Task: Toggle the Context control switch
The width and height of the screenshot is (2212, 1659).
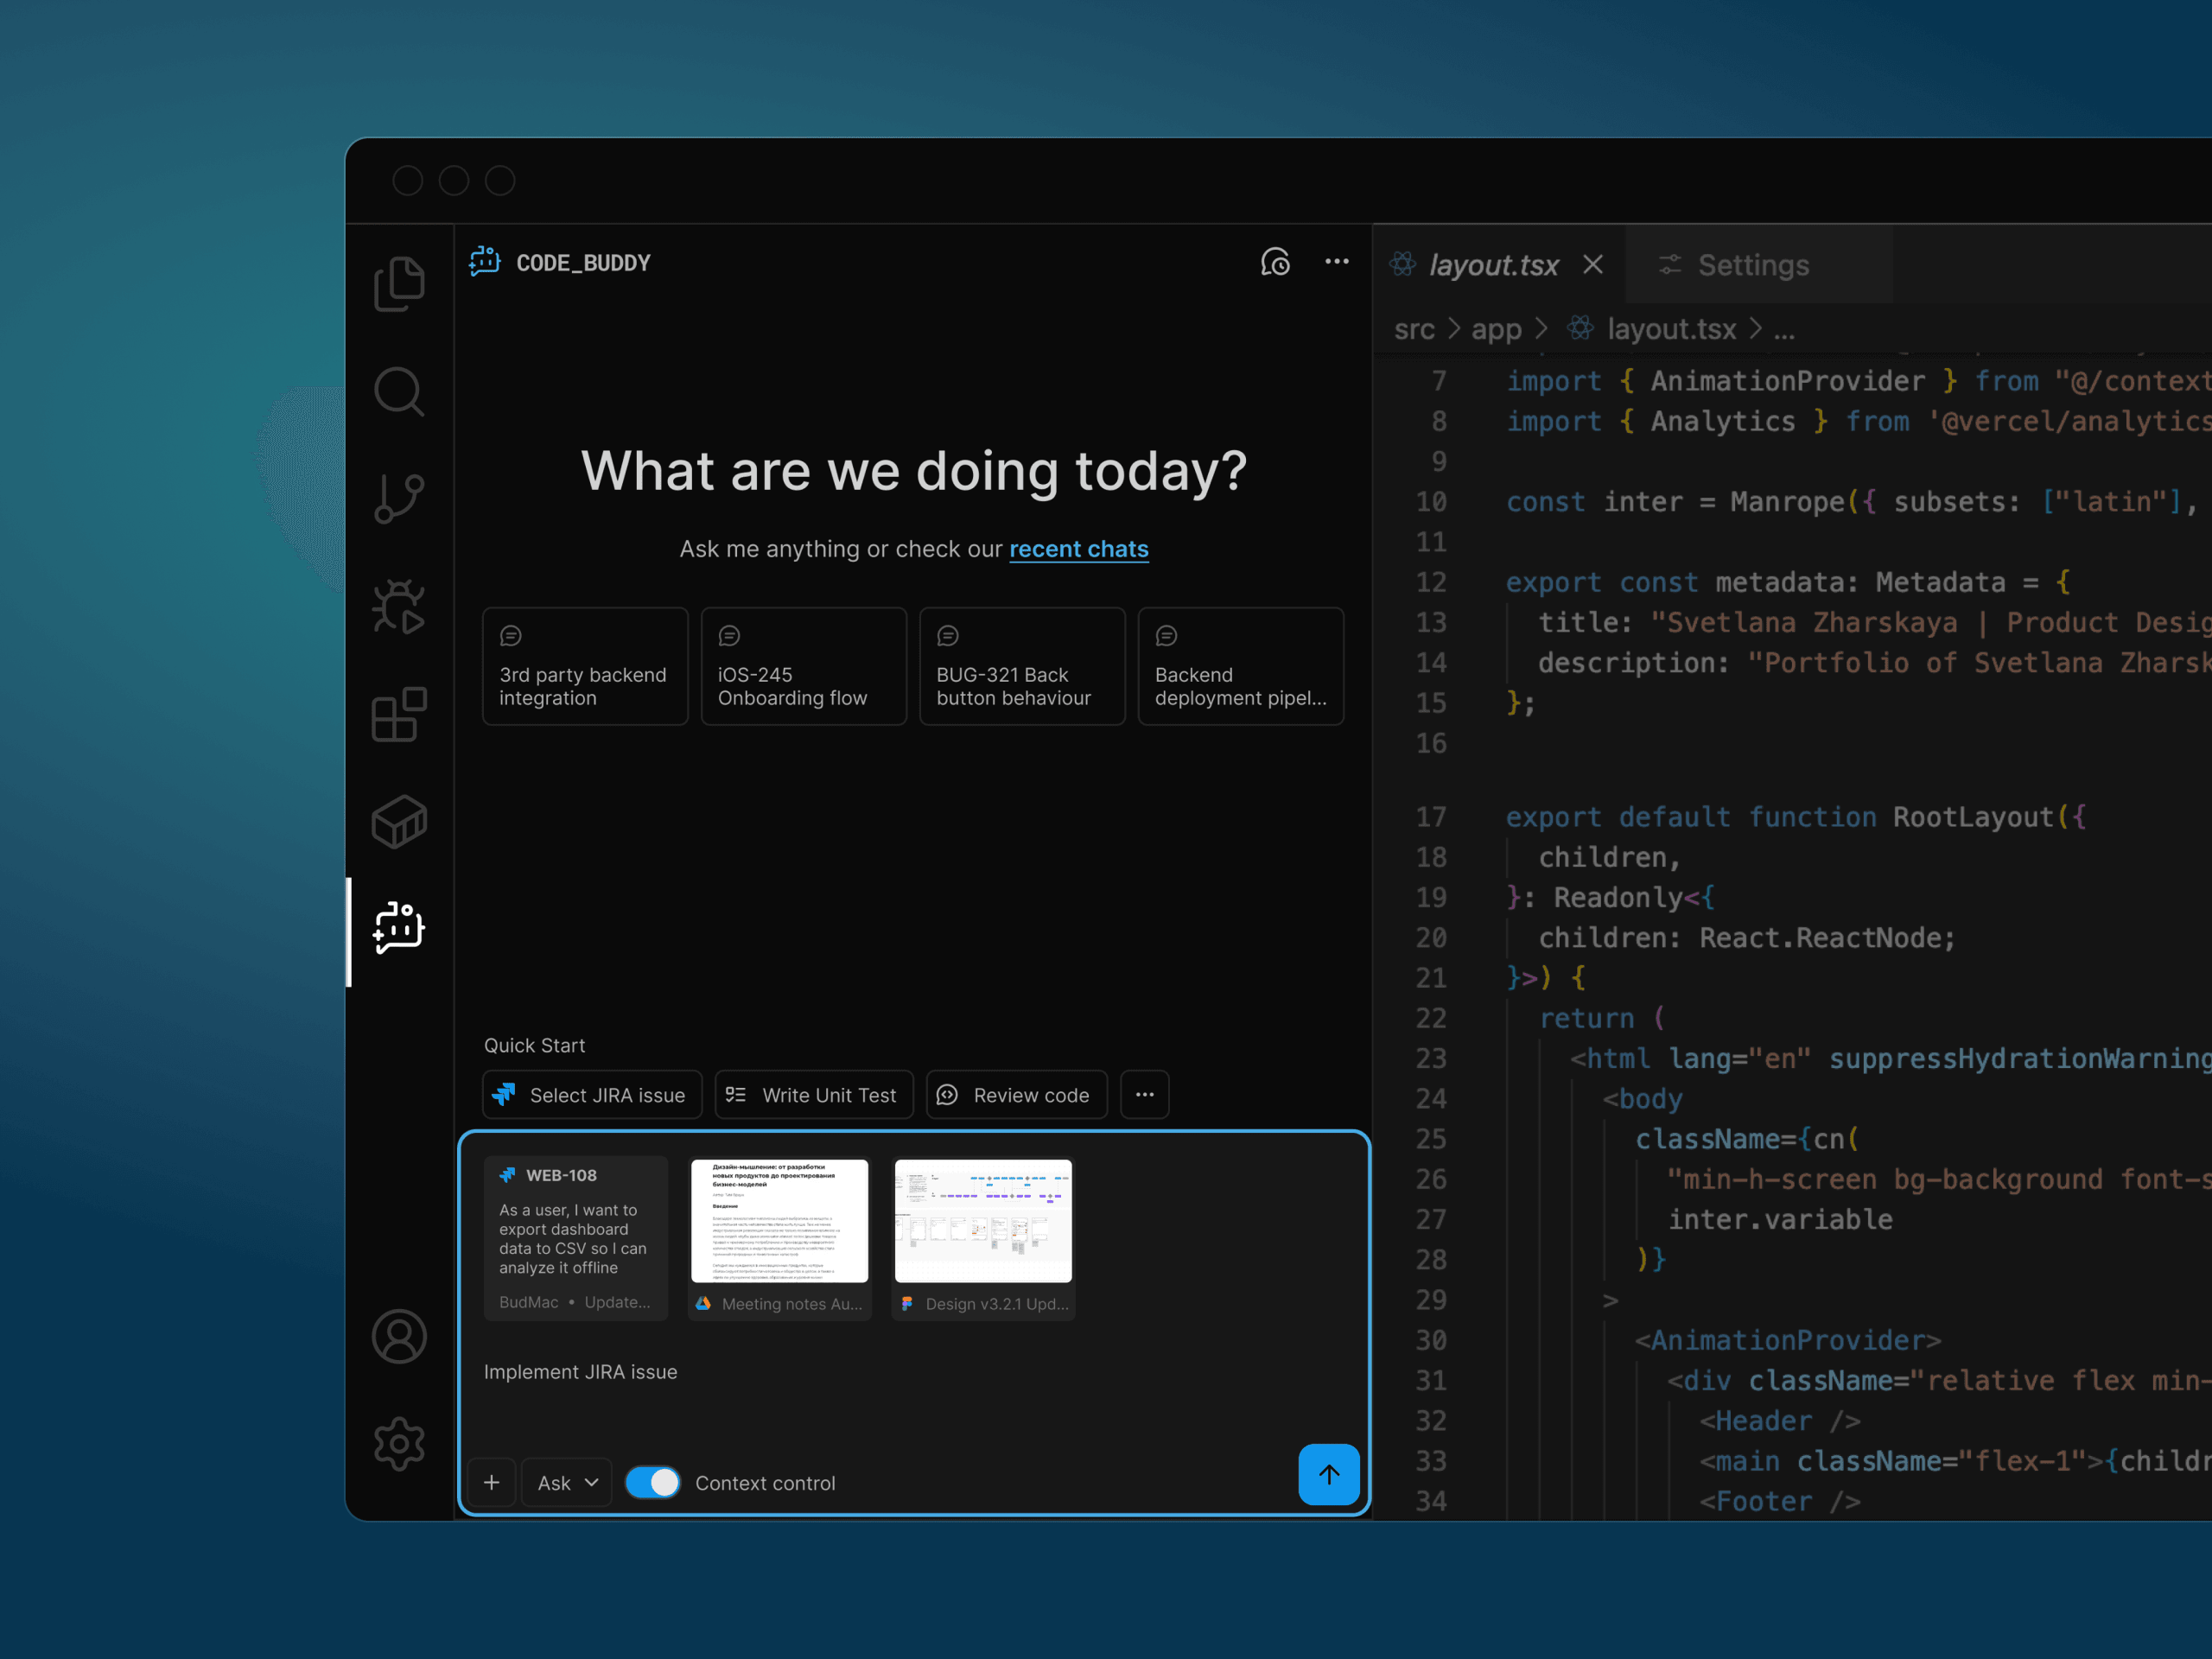Action: (652, 1483)
